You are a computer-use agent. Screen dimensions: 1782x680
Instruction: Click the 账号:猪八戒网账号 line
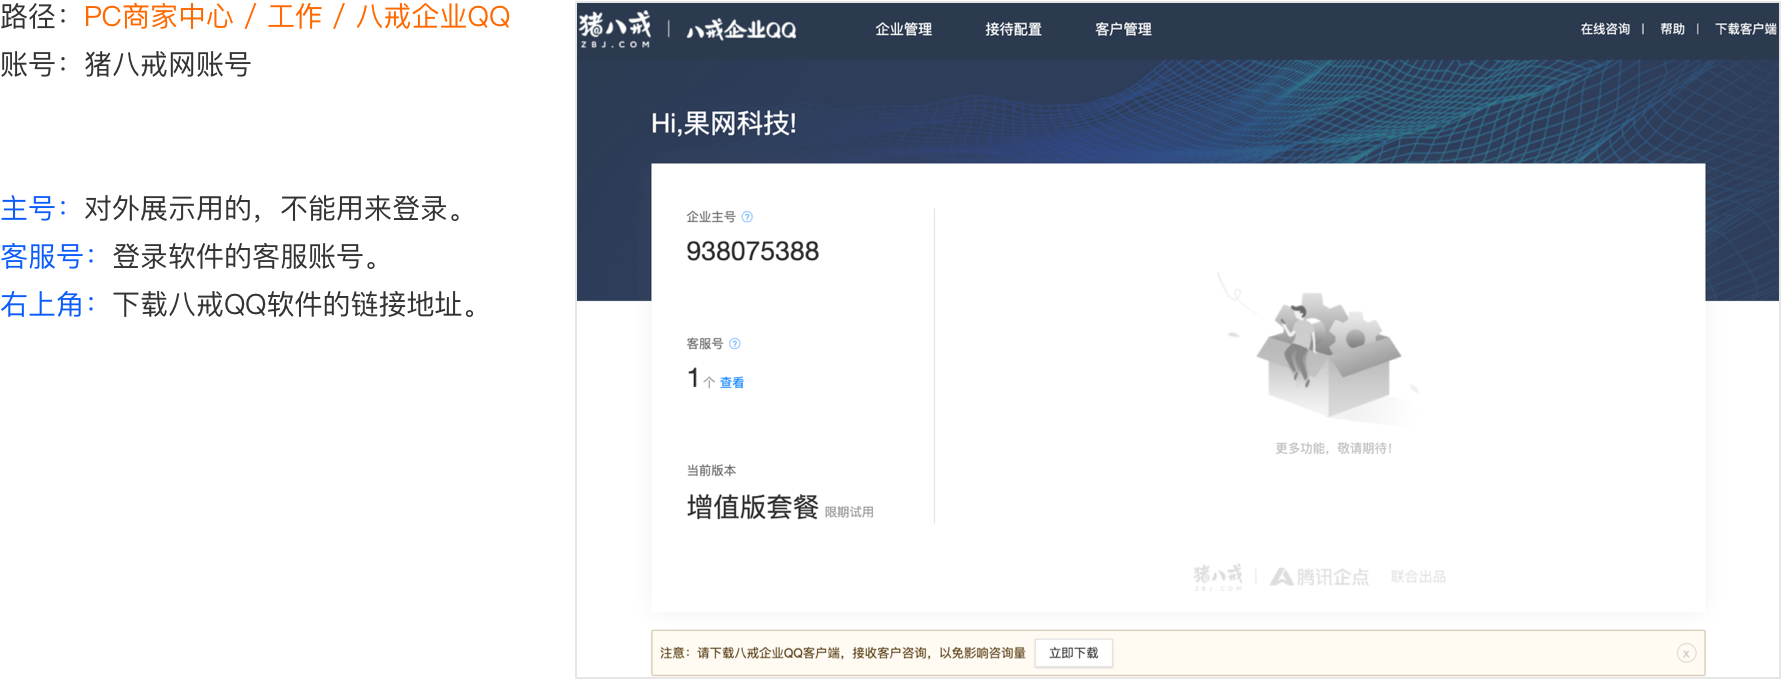(125, 64)
